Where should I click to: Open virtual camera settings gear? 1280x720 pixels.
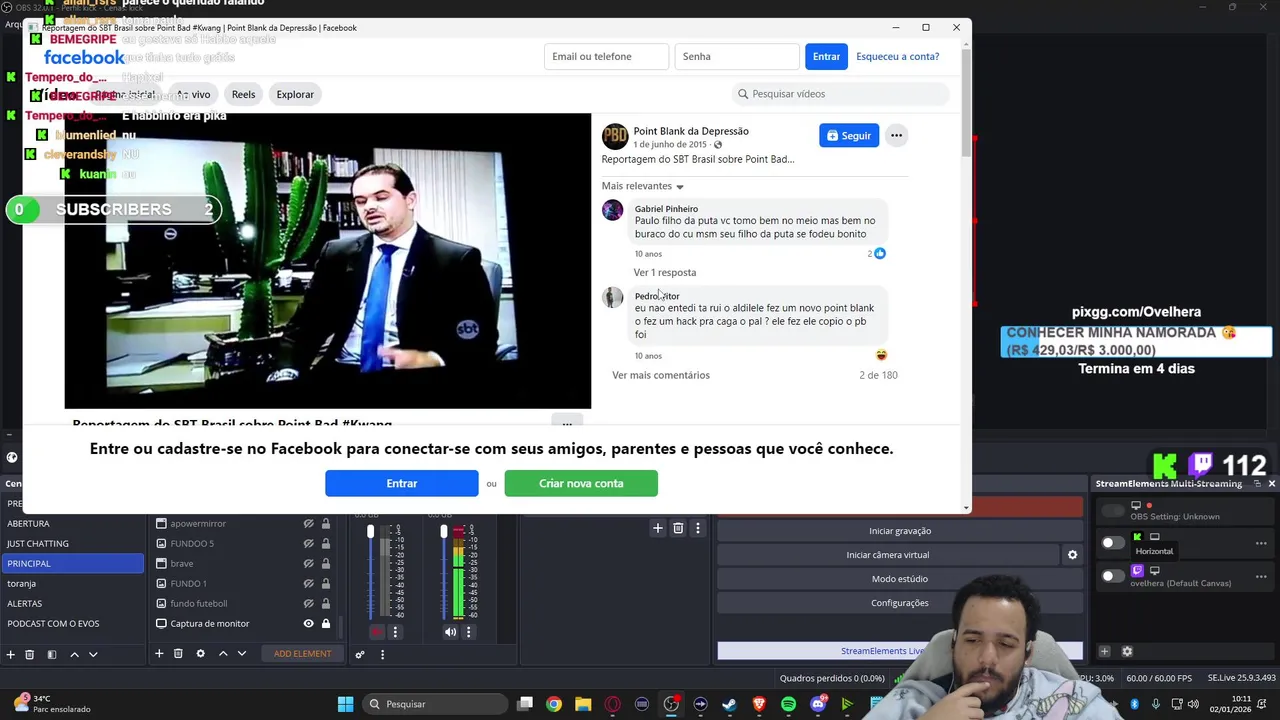point(1072,555)
